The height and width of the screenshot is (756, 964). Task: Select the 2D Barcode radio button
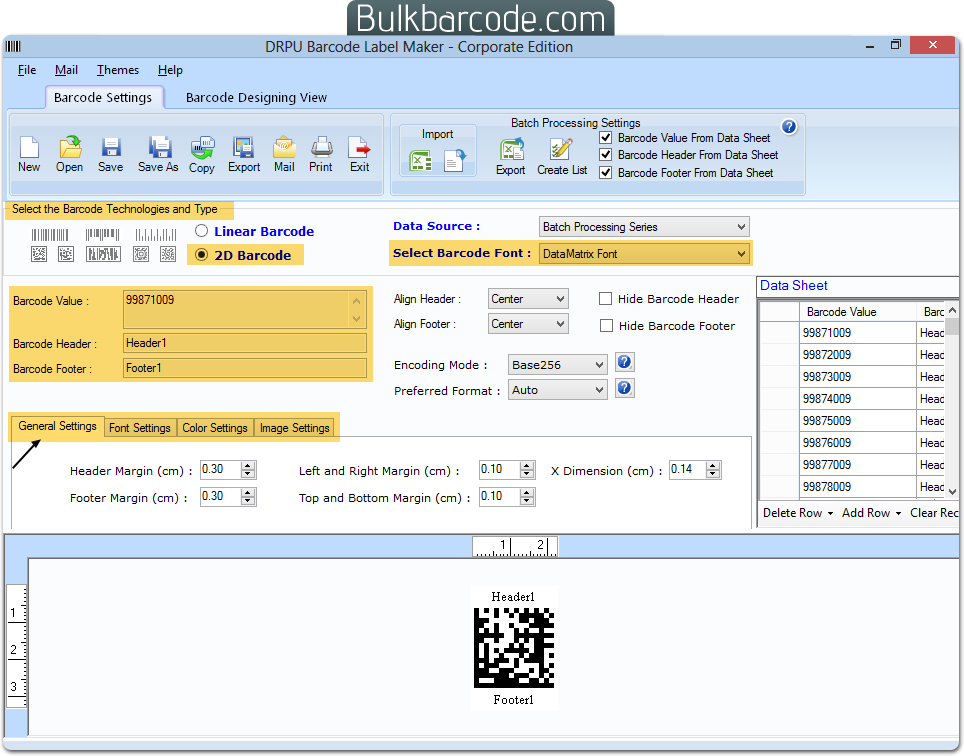pyautogui.click(x=201, y=254)
